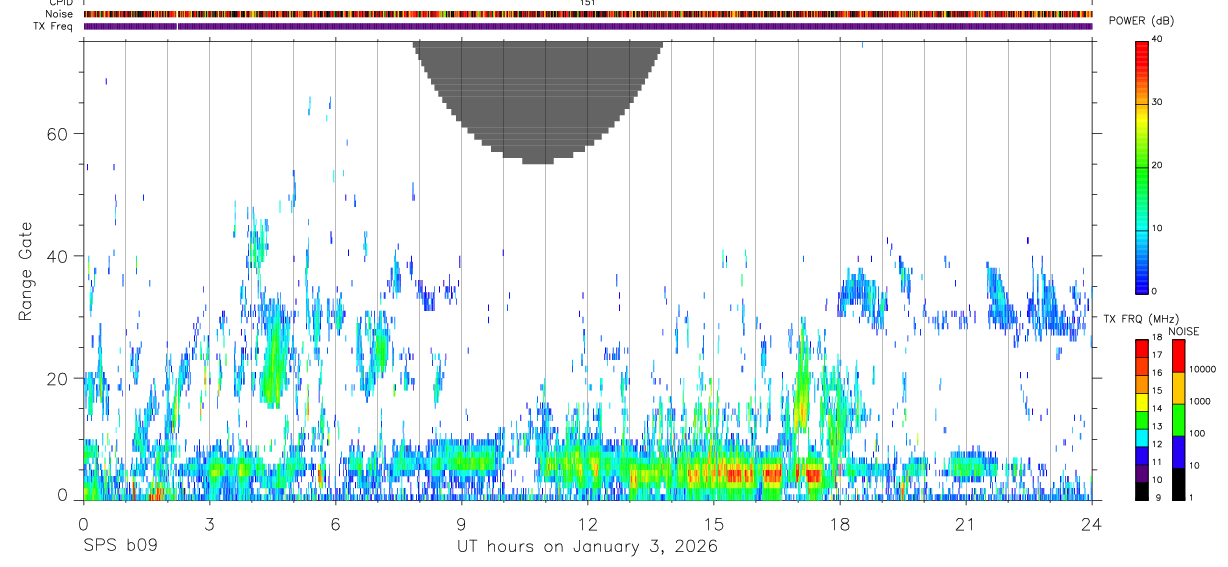Click the 15 tick on the UT hours axis
The width and height of the screenshot is (1228, 567).
click(713, 524)
